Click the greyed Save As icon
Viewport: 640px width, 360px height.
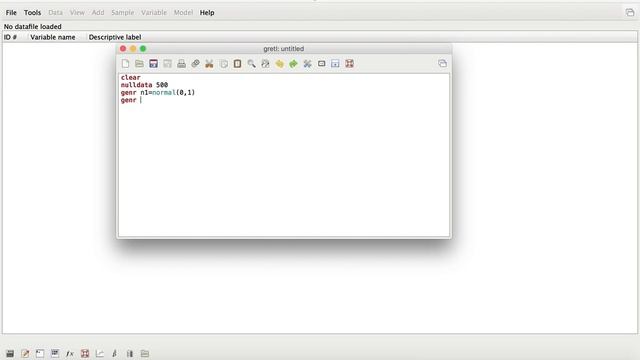click(167, 64)
